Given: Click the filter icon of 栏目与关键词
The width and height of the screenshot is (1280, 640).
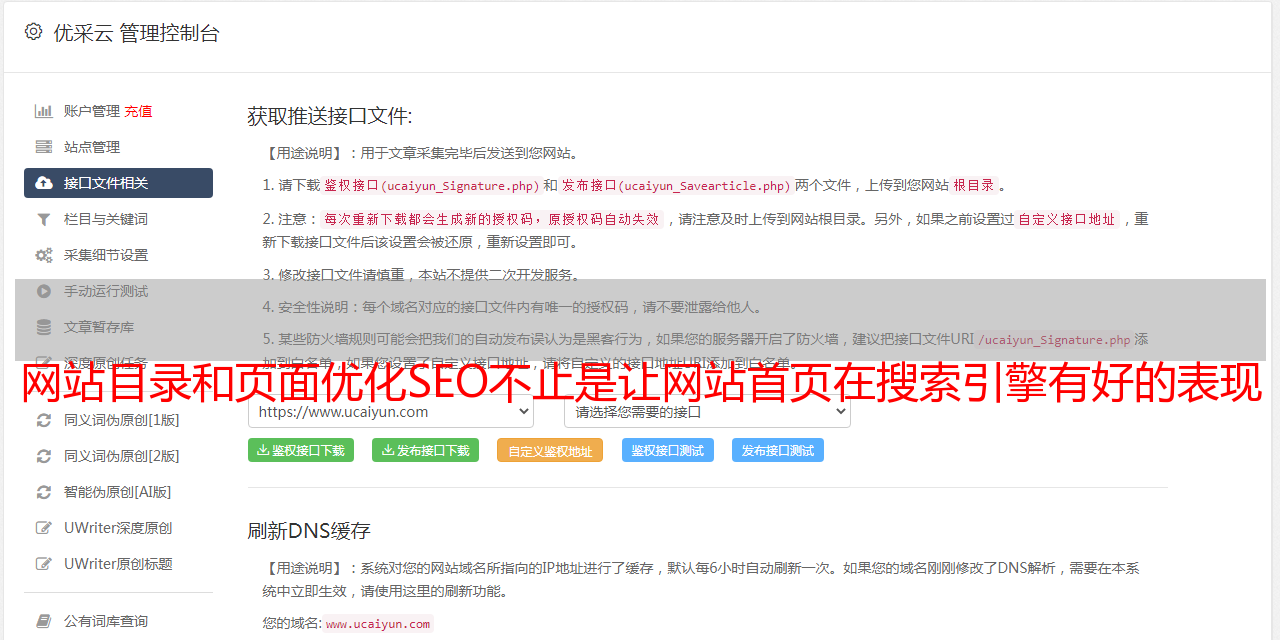Looking at the screenshot, I should [x=44, y=219].
